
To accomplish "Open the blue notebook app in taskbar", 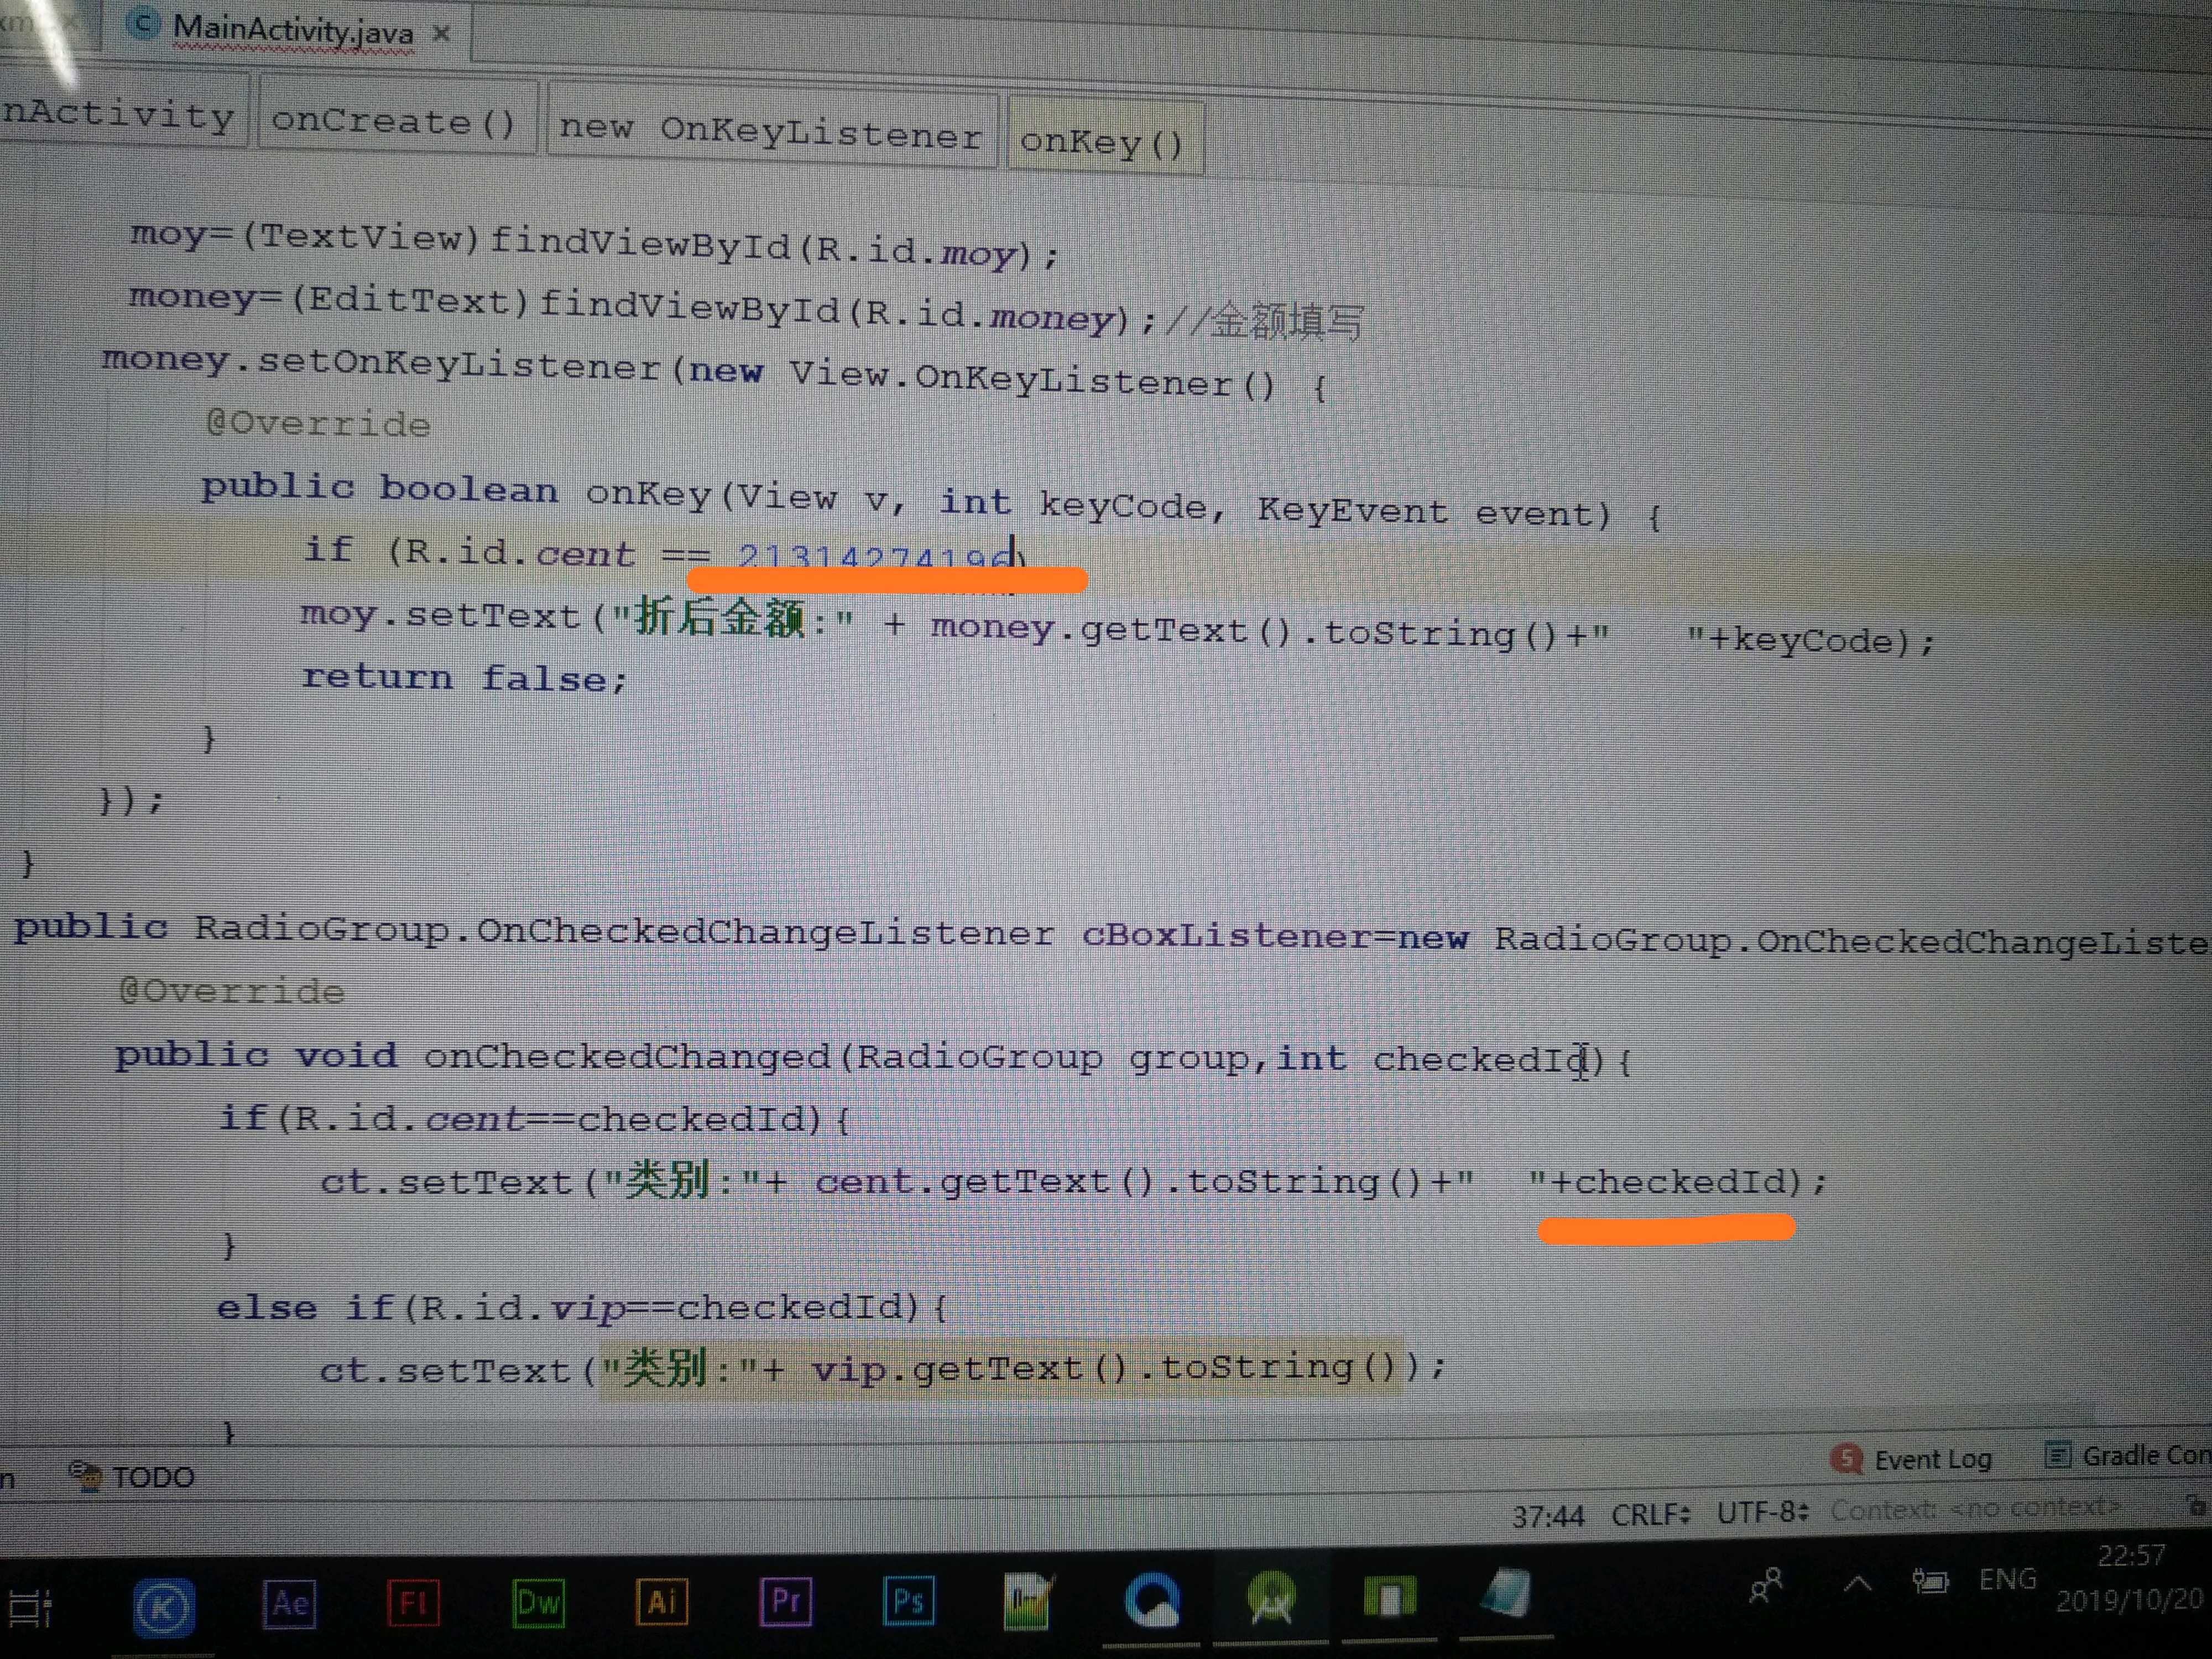I will (1506, 1594).
